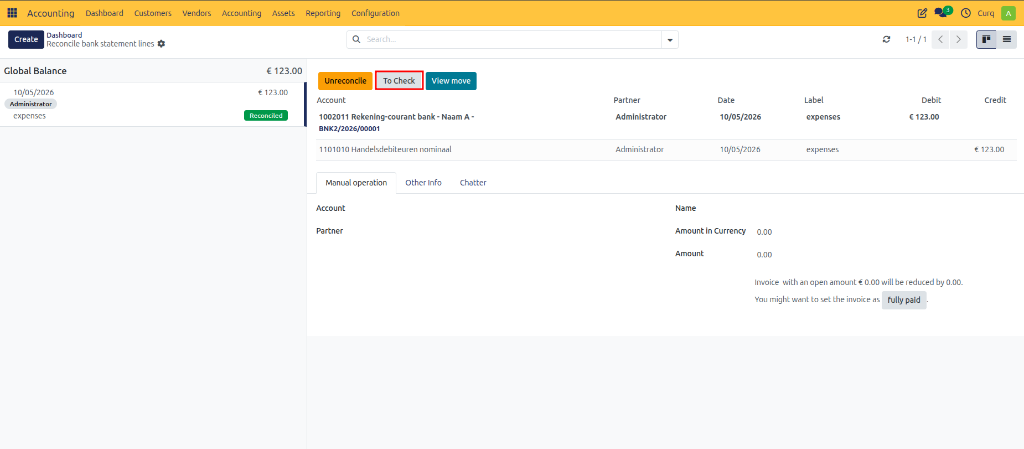
Task: Click the Administrator tag in statement line
Action: pyautogui.click(x=31, y=104)
